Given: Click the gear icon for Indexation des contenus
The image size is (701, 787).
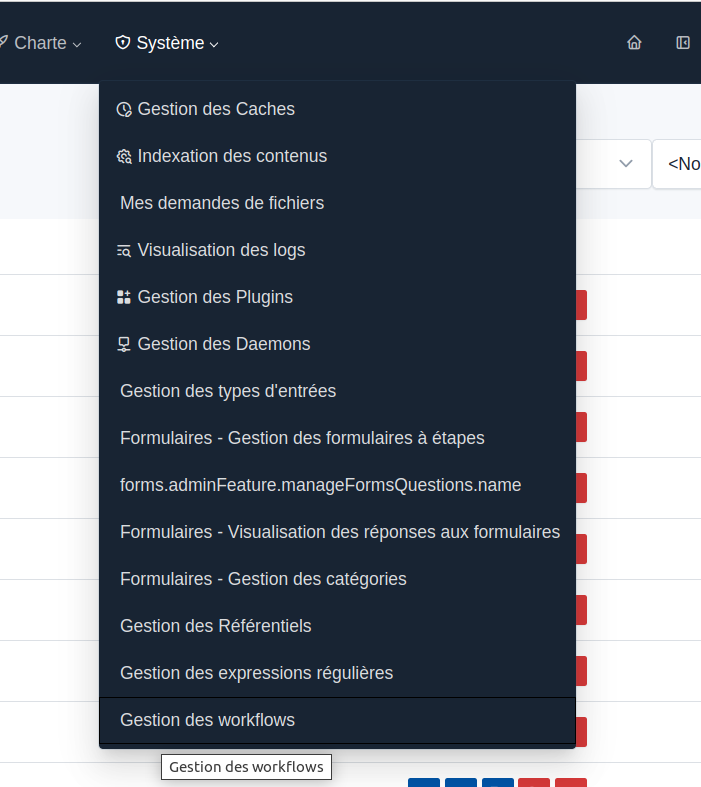Looking at the screenshot, I should click(x=124, y=157).
